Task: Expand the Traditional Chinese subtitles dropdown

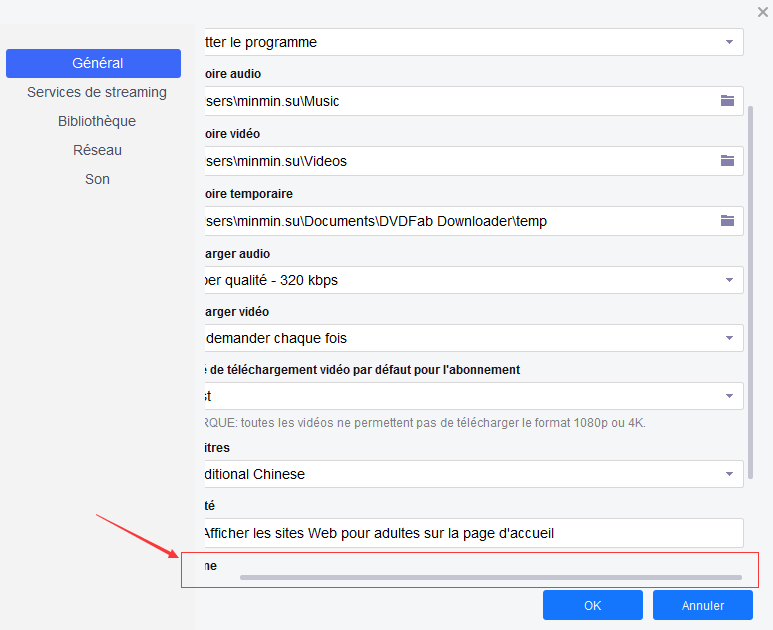Action: pos(728,474)
